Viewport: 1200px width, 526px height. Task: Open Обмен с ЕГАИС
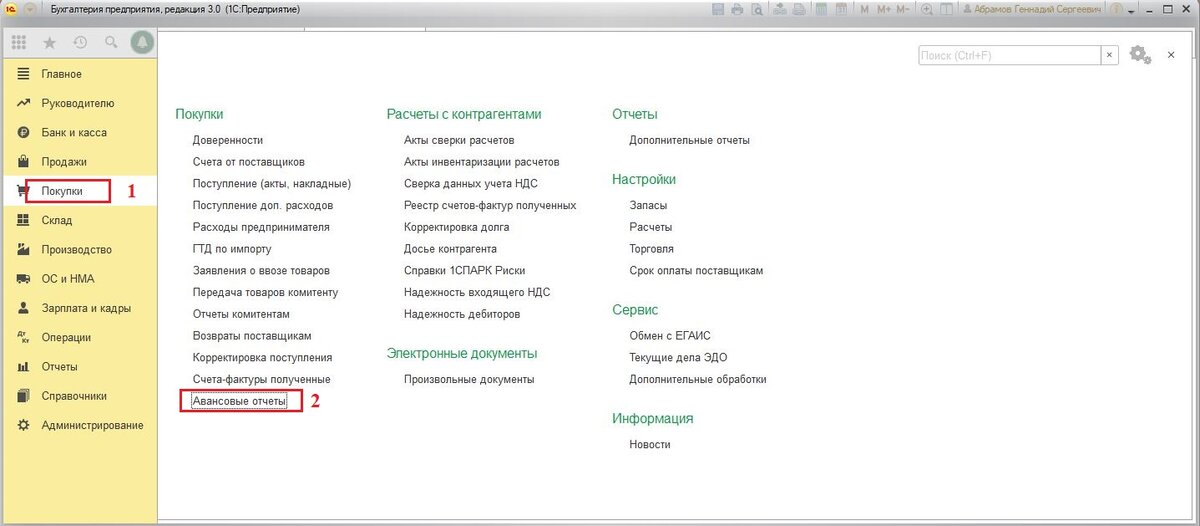tap(670, 335)
